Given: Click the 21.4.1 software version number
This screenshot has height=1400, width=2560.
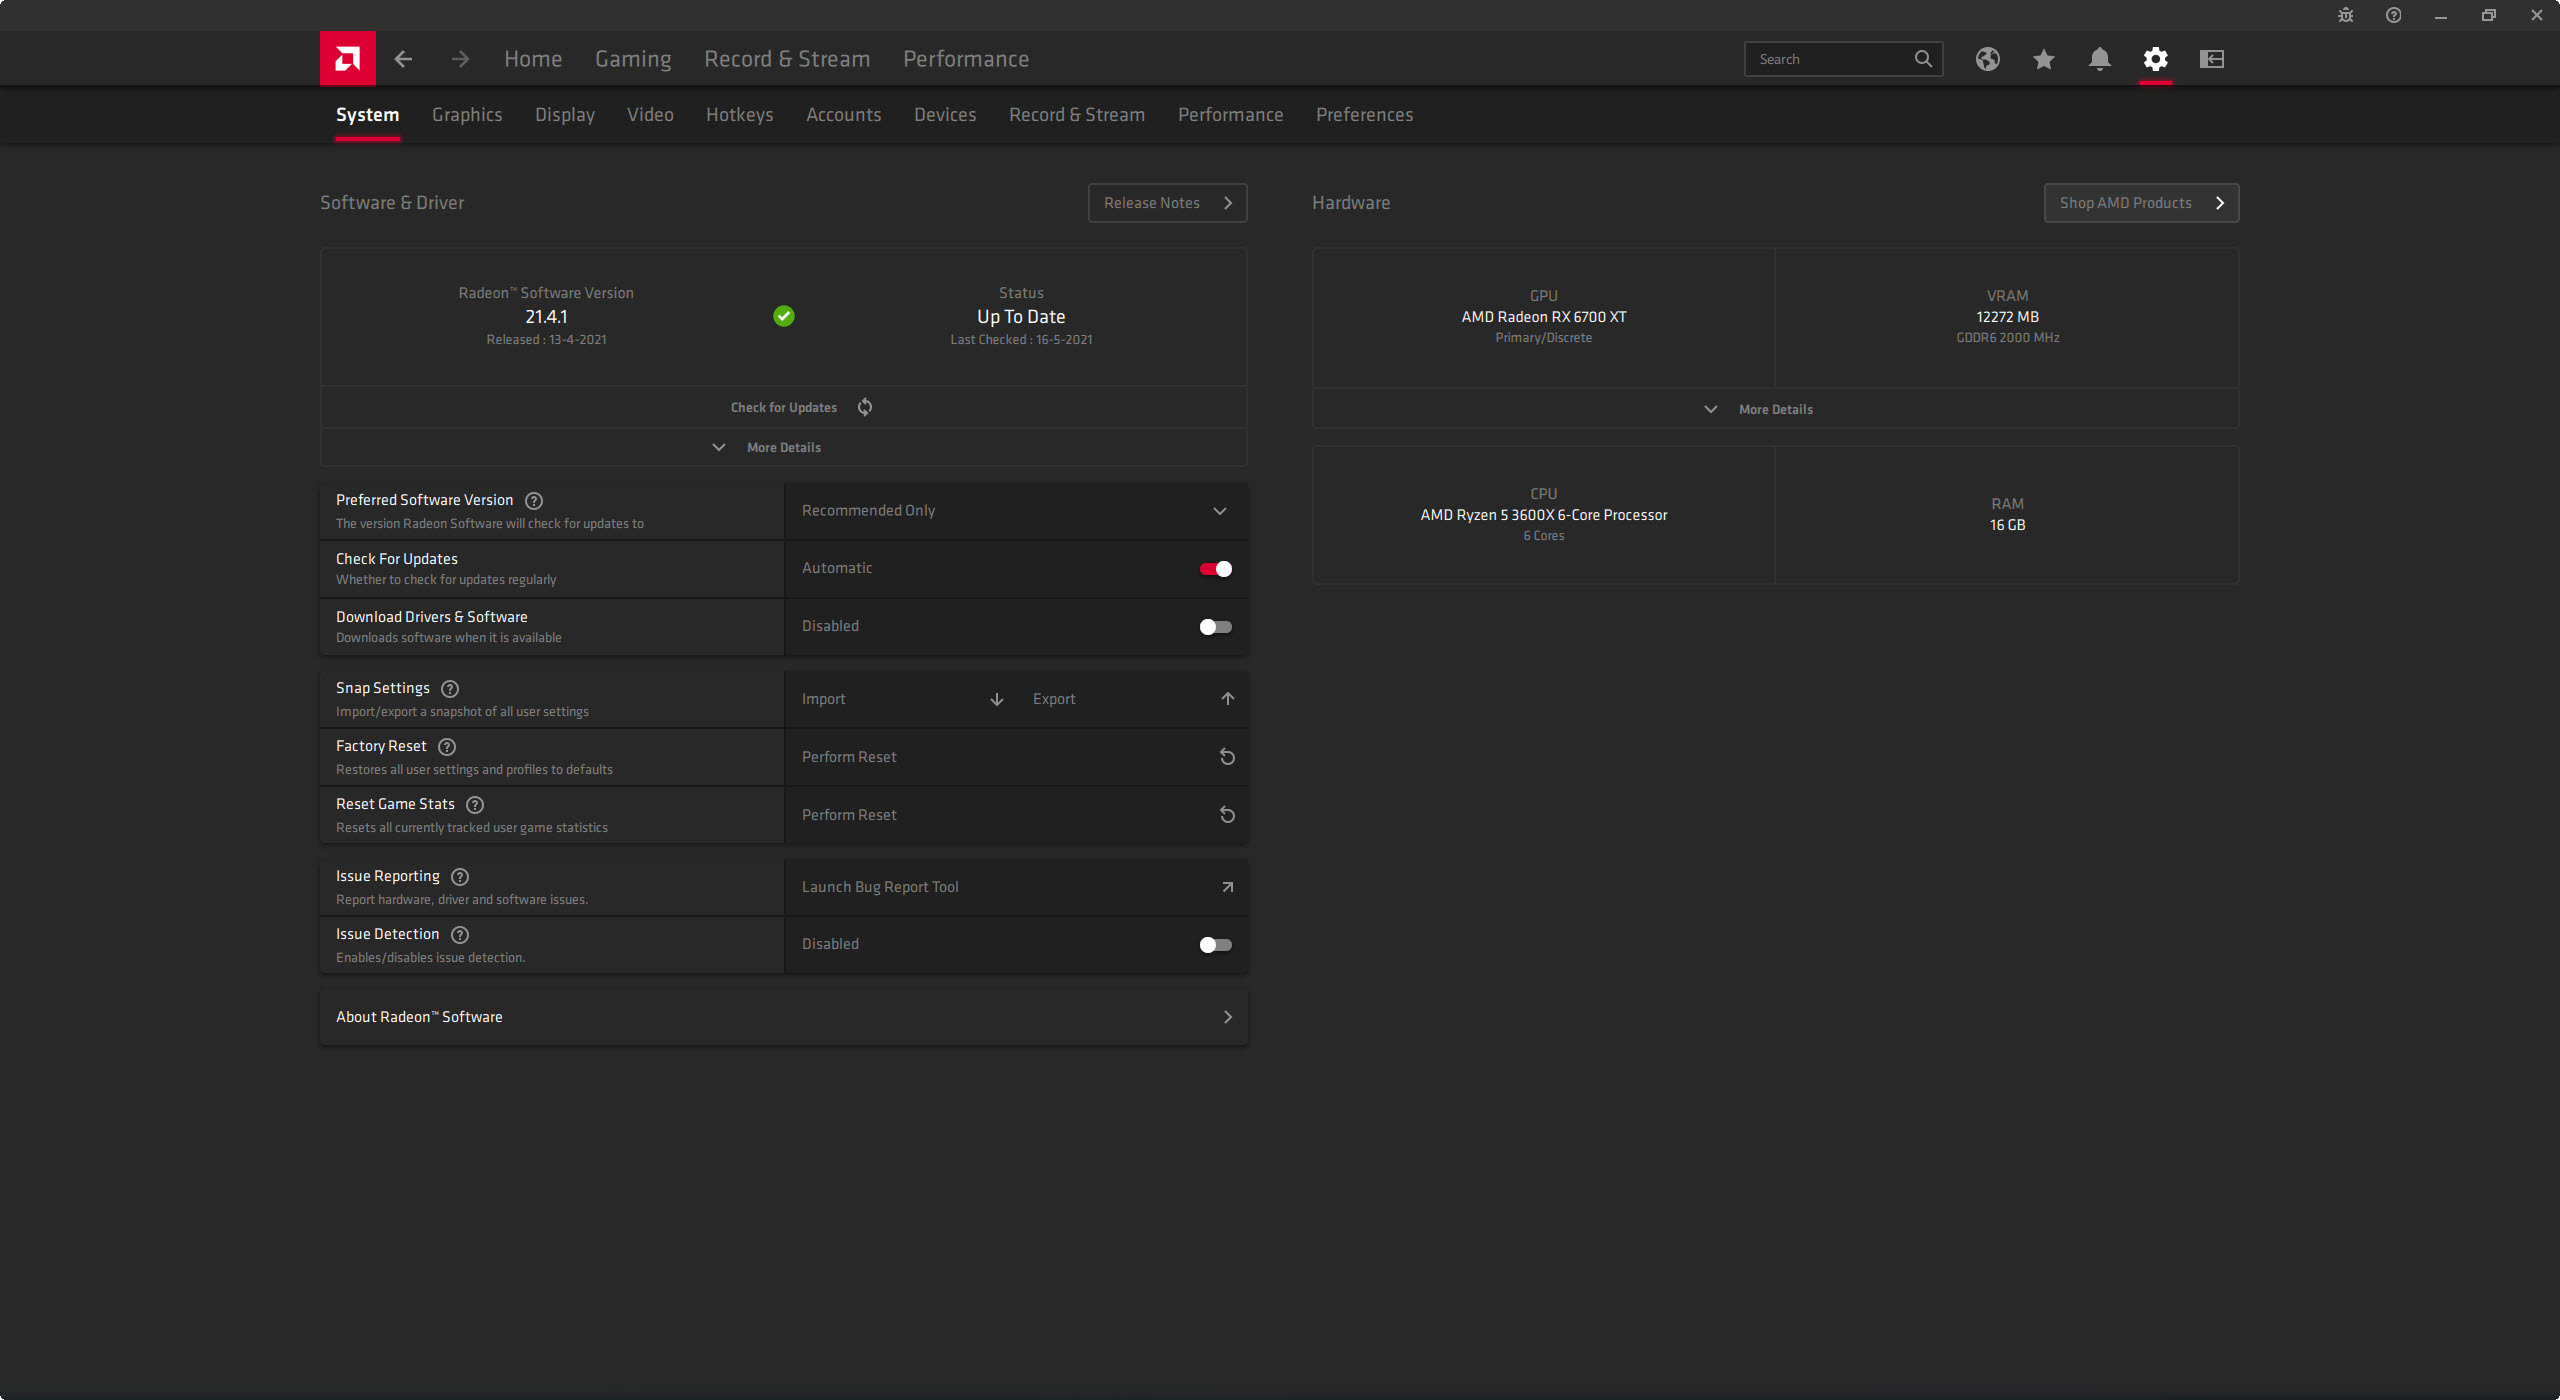Looking at the screenshot, I should (x=546, y=317).
